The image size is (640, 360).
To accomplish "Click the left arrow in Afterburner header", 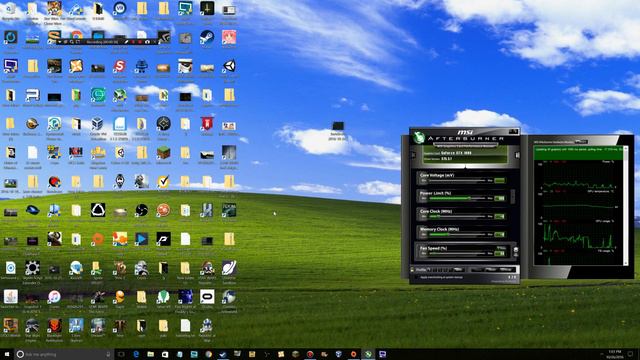I will click(x=413, y=155).
